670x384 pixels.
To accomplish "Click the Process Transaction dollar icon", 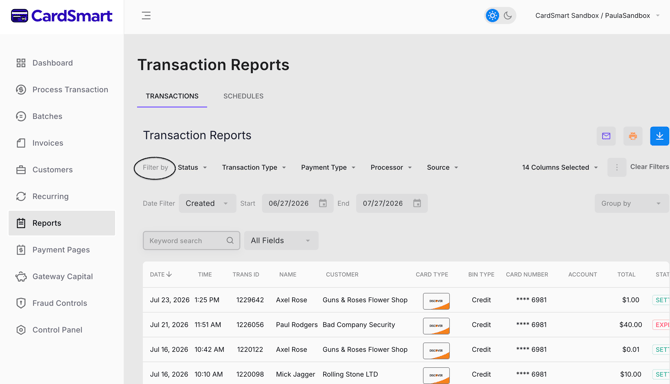I will pyautogui.click(x=21, y=90).
